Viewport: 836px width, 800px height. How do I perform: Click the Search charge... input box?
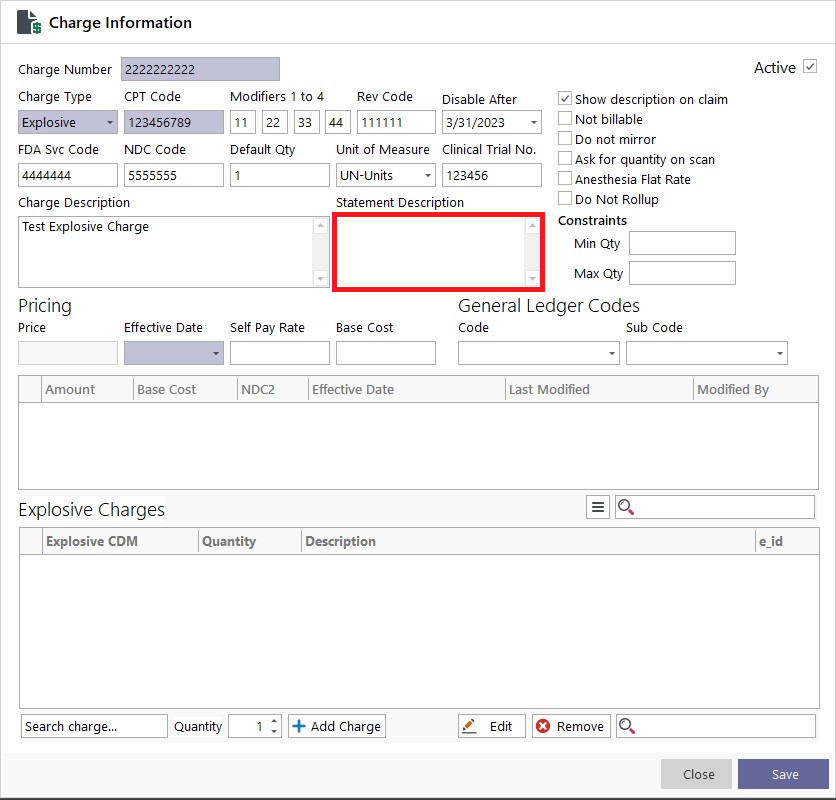click(x=94, y=726)
